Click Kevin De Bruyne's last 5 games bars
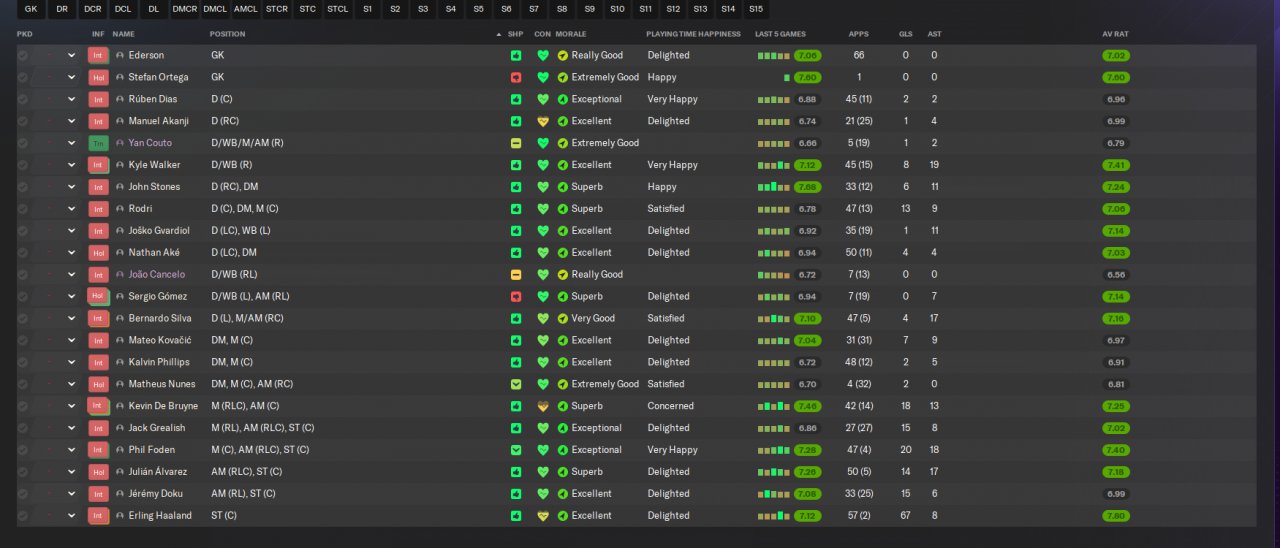This screenshot has width=1280, height=548. pyautogui.click(x=774, y=406)
